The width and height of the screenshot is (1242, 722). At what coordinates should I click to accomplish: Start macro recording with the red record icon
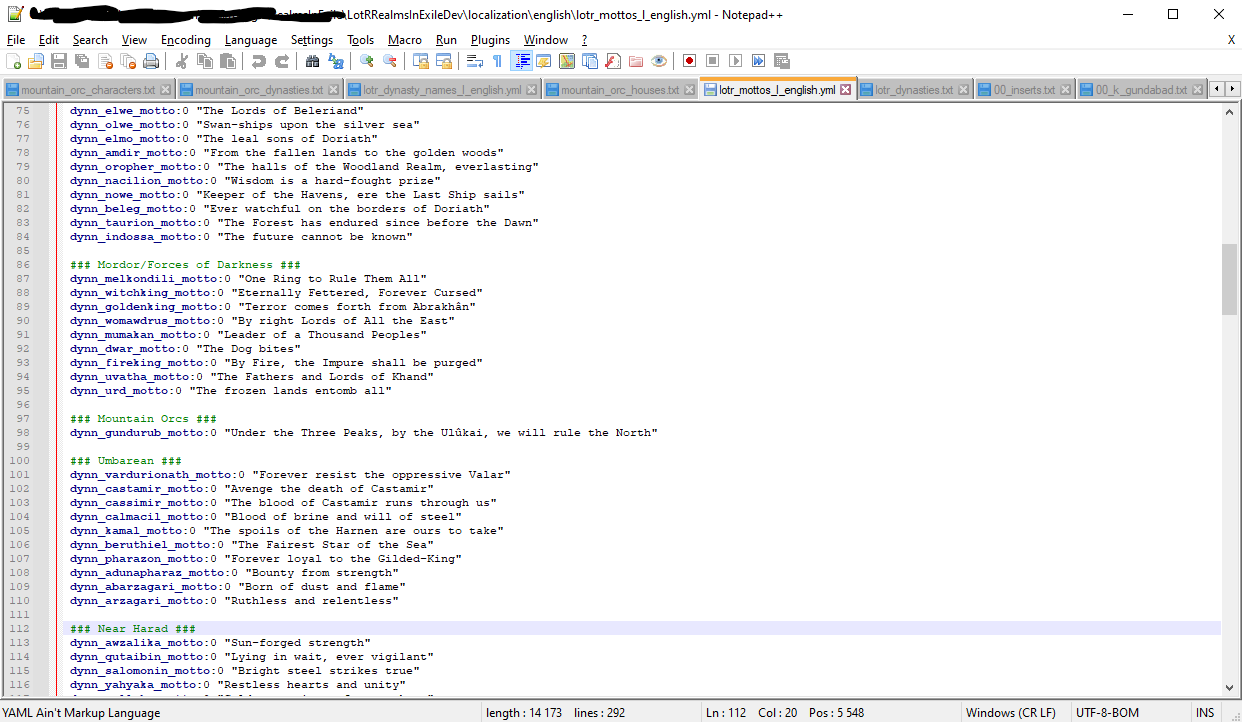click(x=689, y=61)
